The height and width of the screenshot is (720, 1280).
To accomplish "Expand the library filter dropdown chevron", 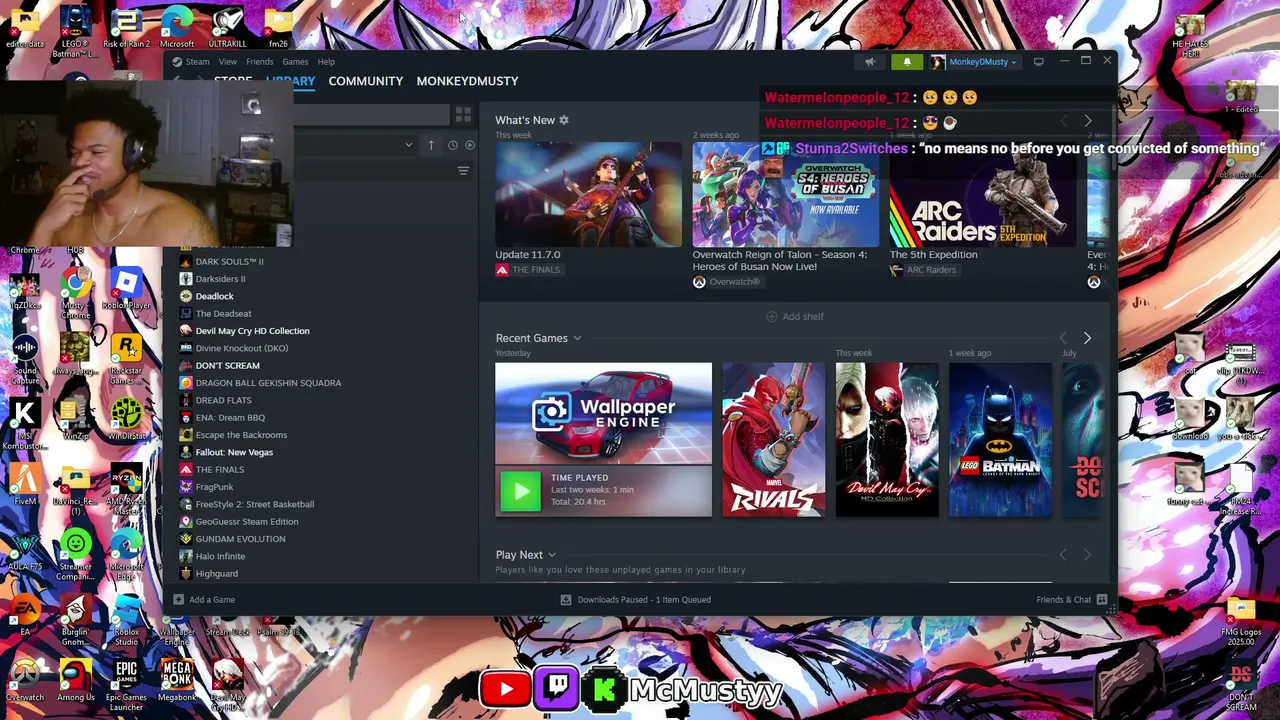I will tap(408, 145).
